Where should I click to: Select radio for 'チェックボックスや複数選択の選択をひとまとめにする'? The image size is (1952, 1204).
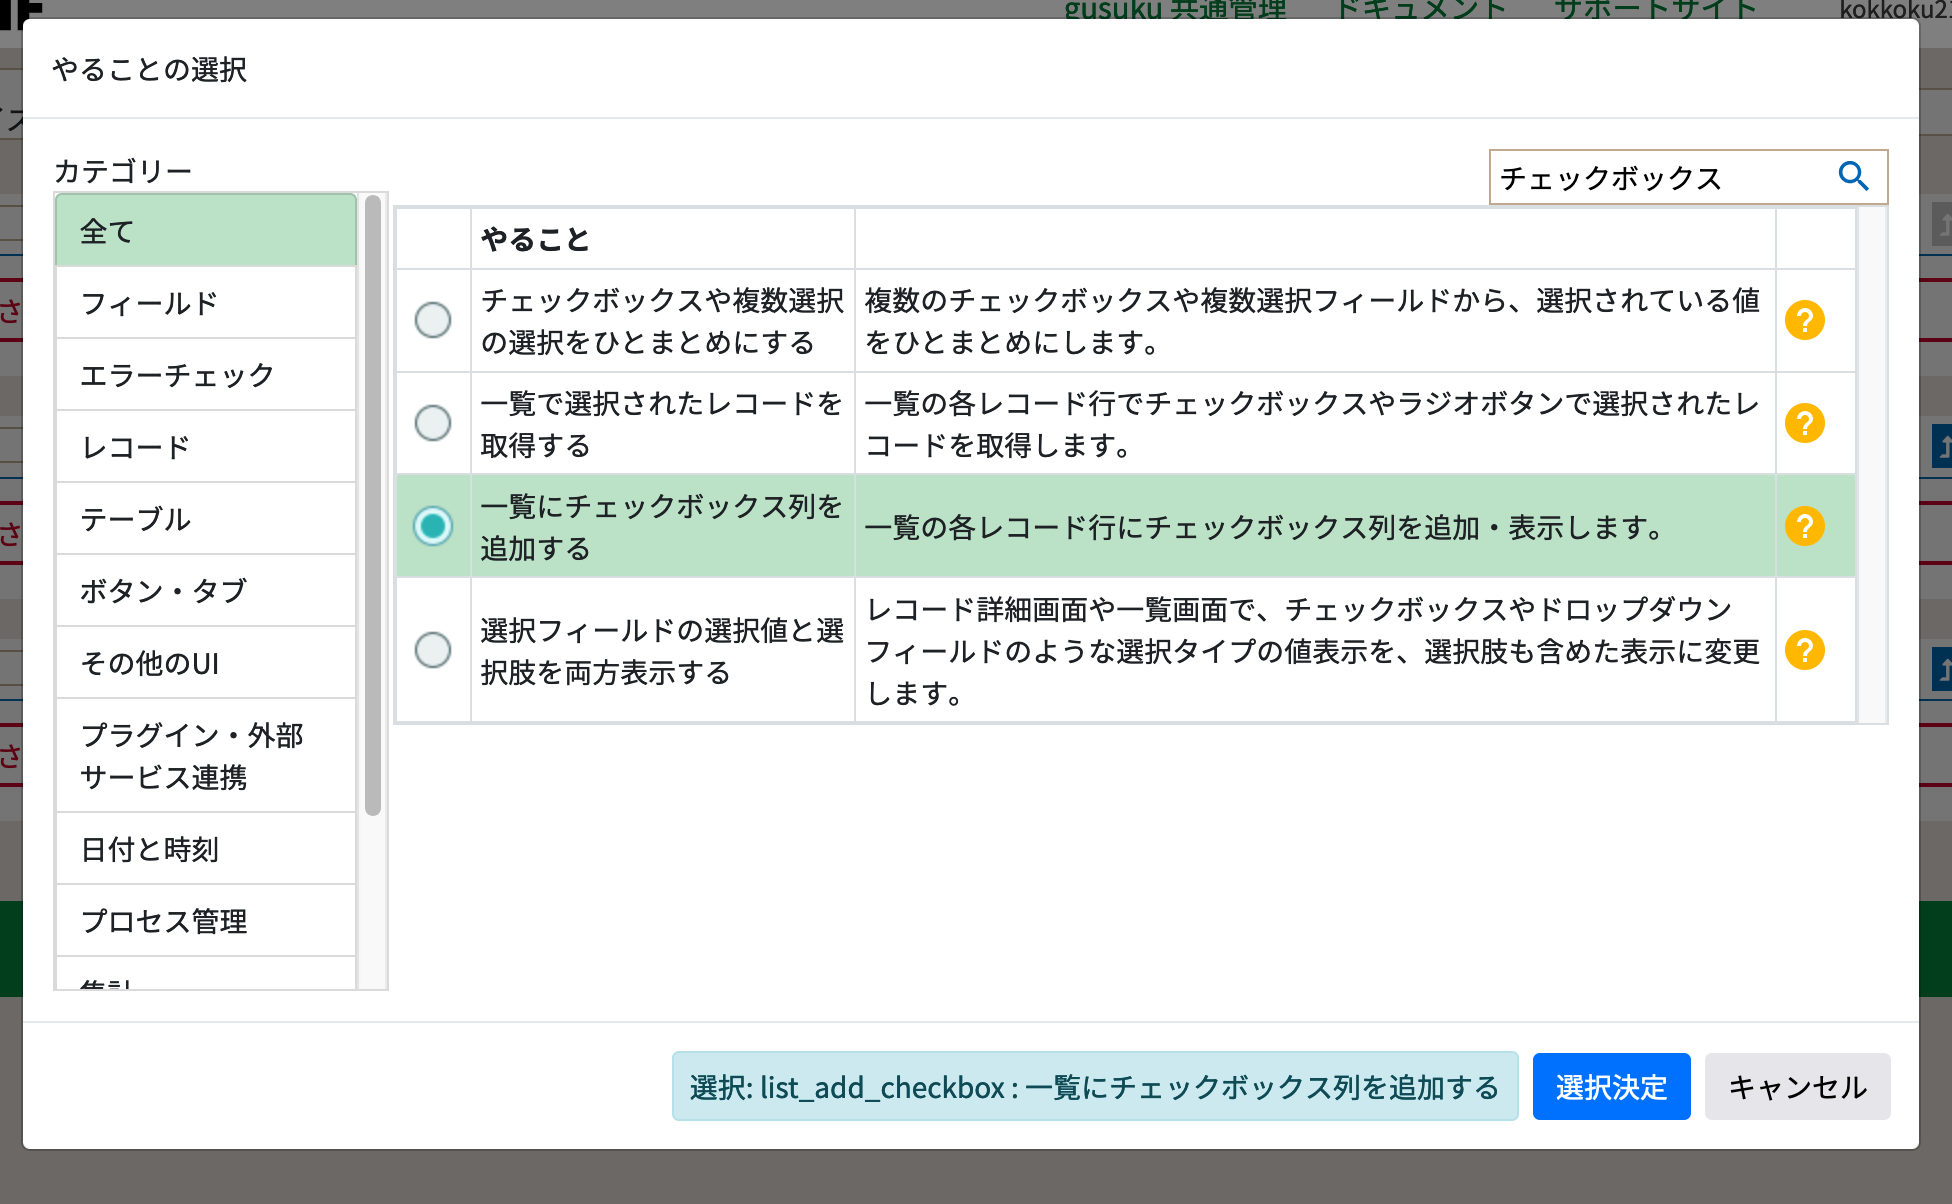click(x=433, y=320)
